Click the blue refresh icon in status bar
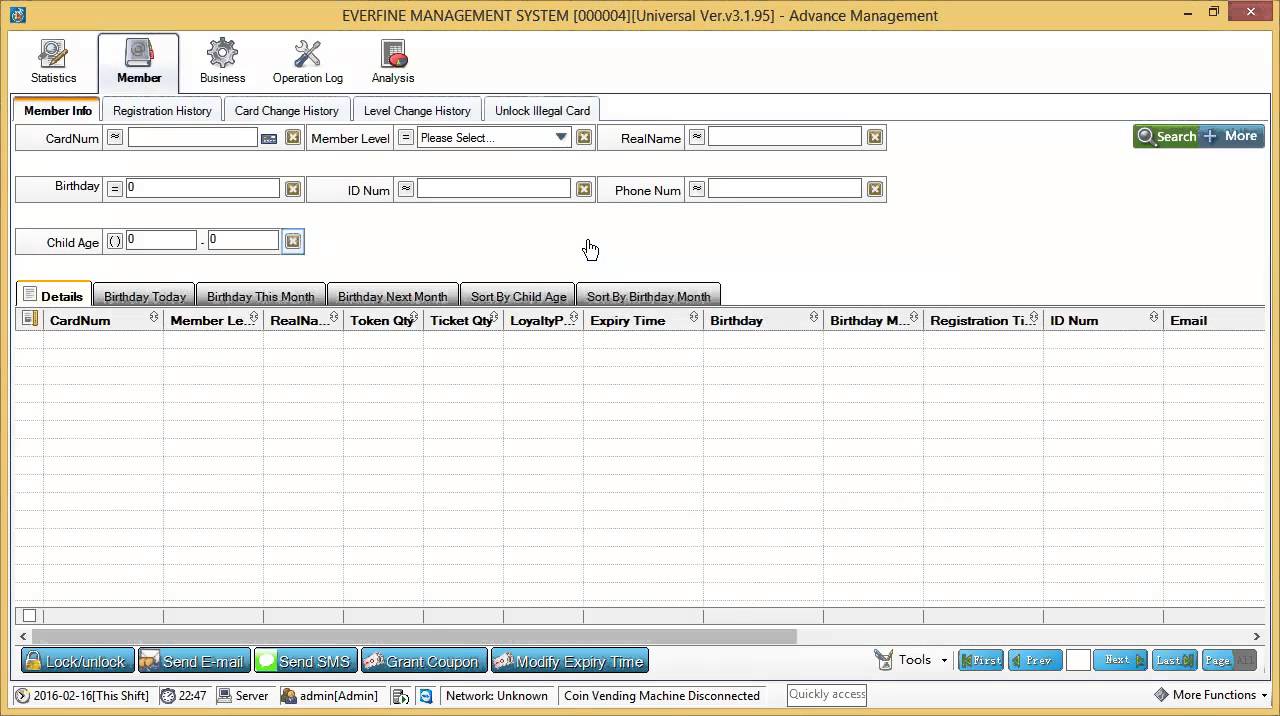1280x716 pixels. click(x=426, y=696)
